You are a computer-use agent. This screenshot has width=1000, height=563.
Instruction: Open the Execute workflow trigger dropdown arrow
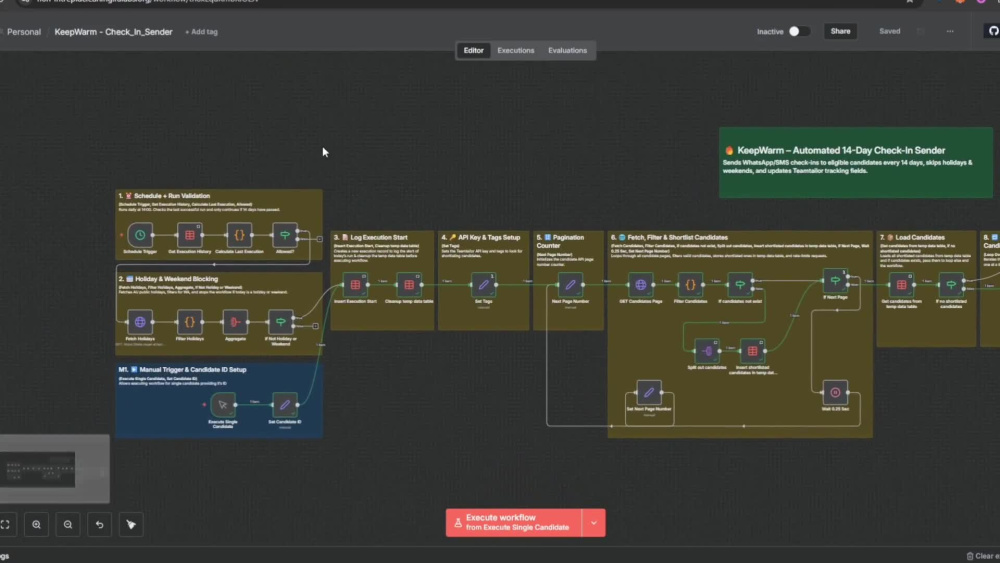click(x=594, y=523)
